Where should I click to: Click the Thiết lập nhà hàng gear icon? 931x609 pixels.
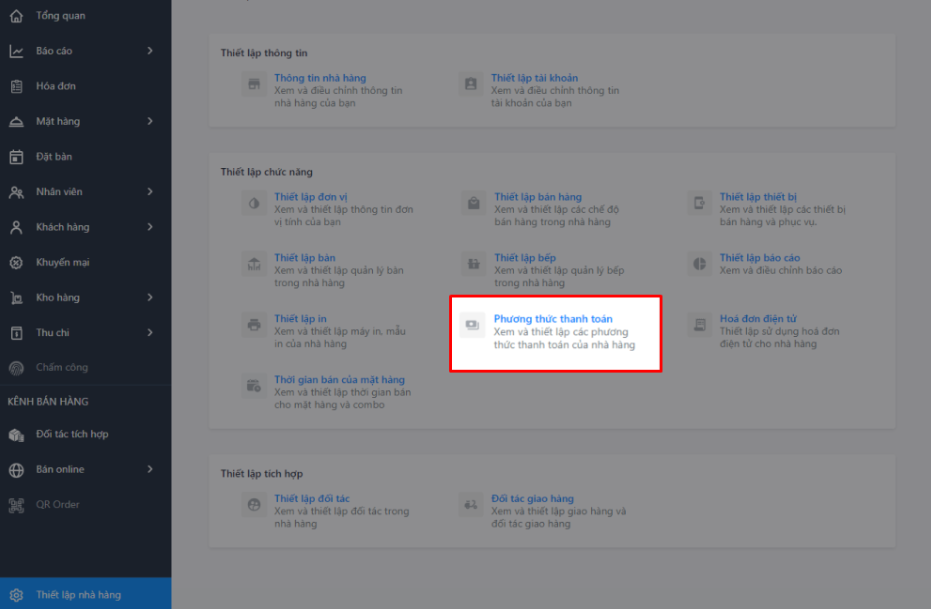(16, 595)
